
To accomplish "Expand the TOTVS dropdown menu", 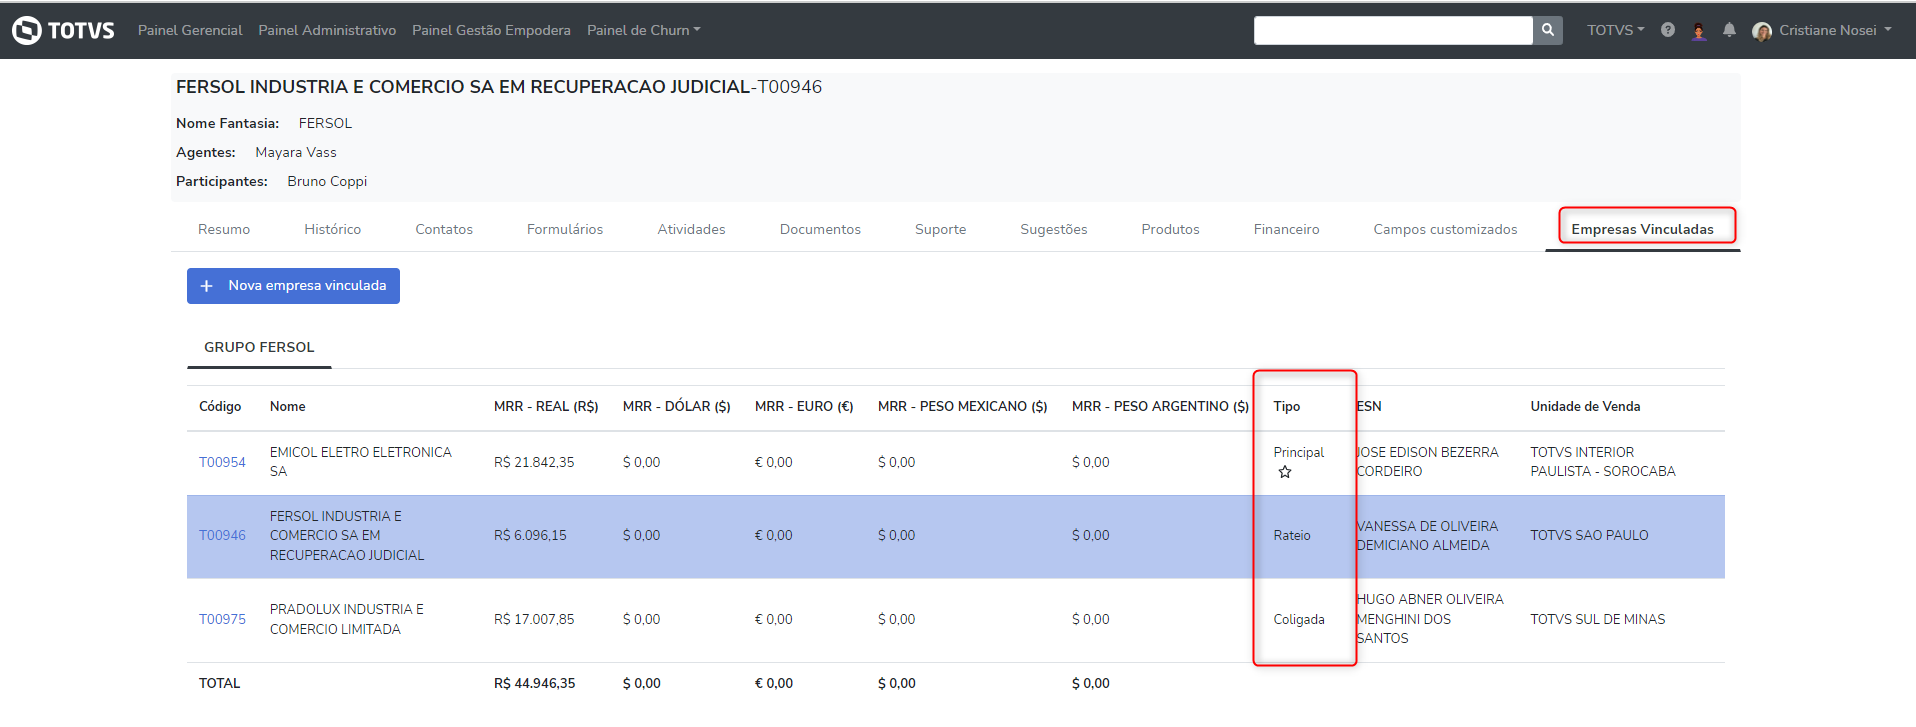I will (1615, 30).
